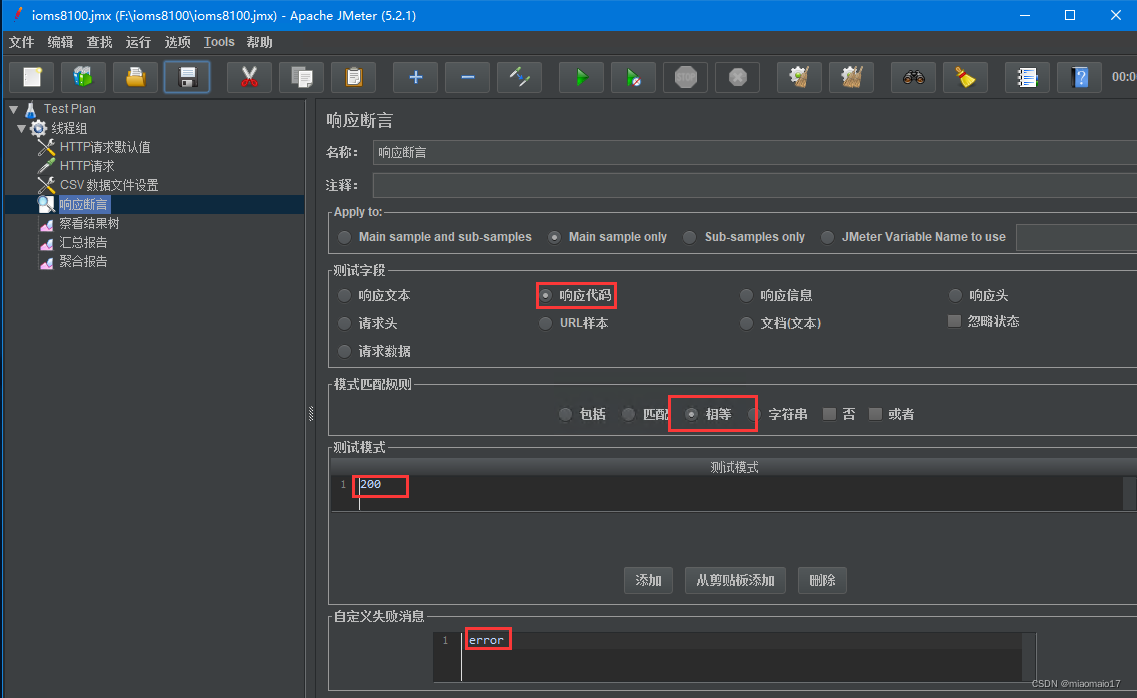Screen dimensions: 1137x698
Task: Create a new test plan with New icon
Action: tap(32, 77)
